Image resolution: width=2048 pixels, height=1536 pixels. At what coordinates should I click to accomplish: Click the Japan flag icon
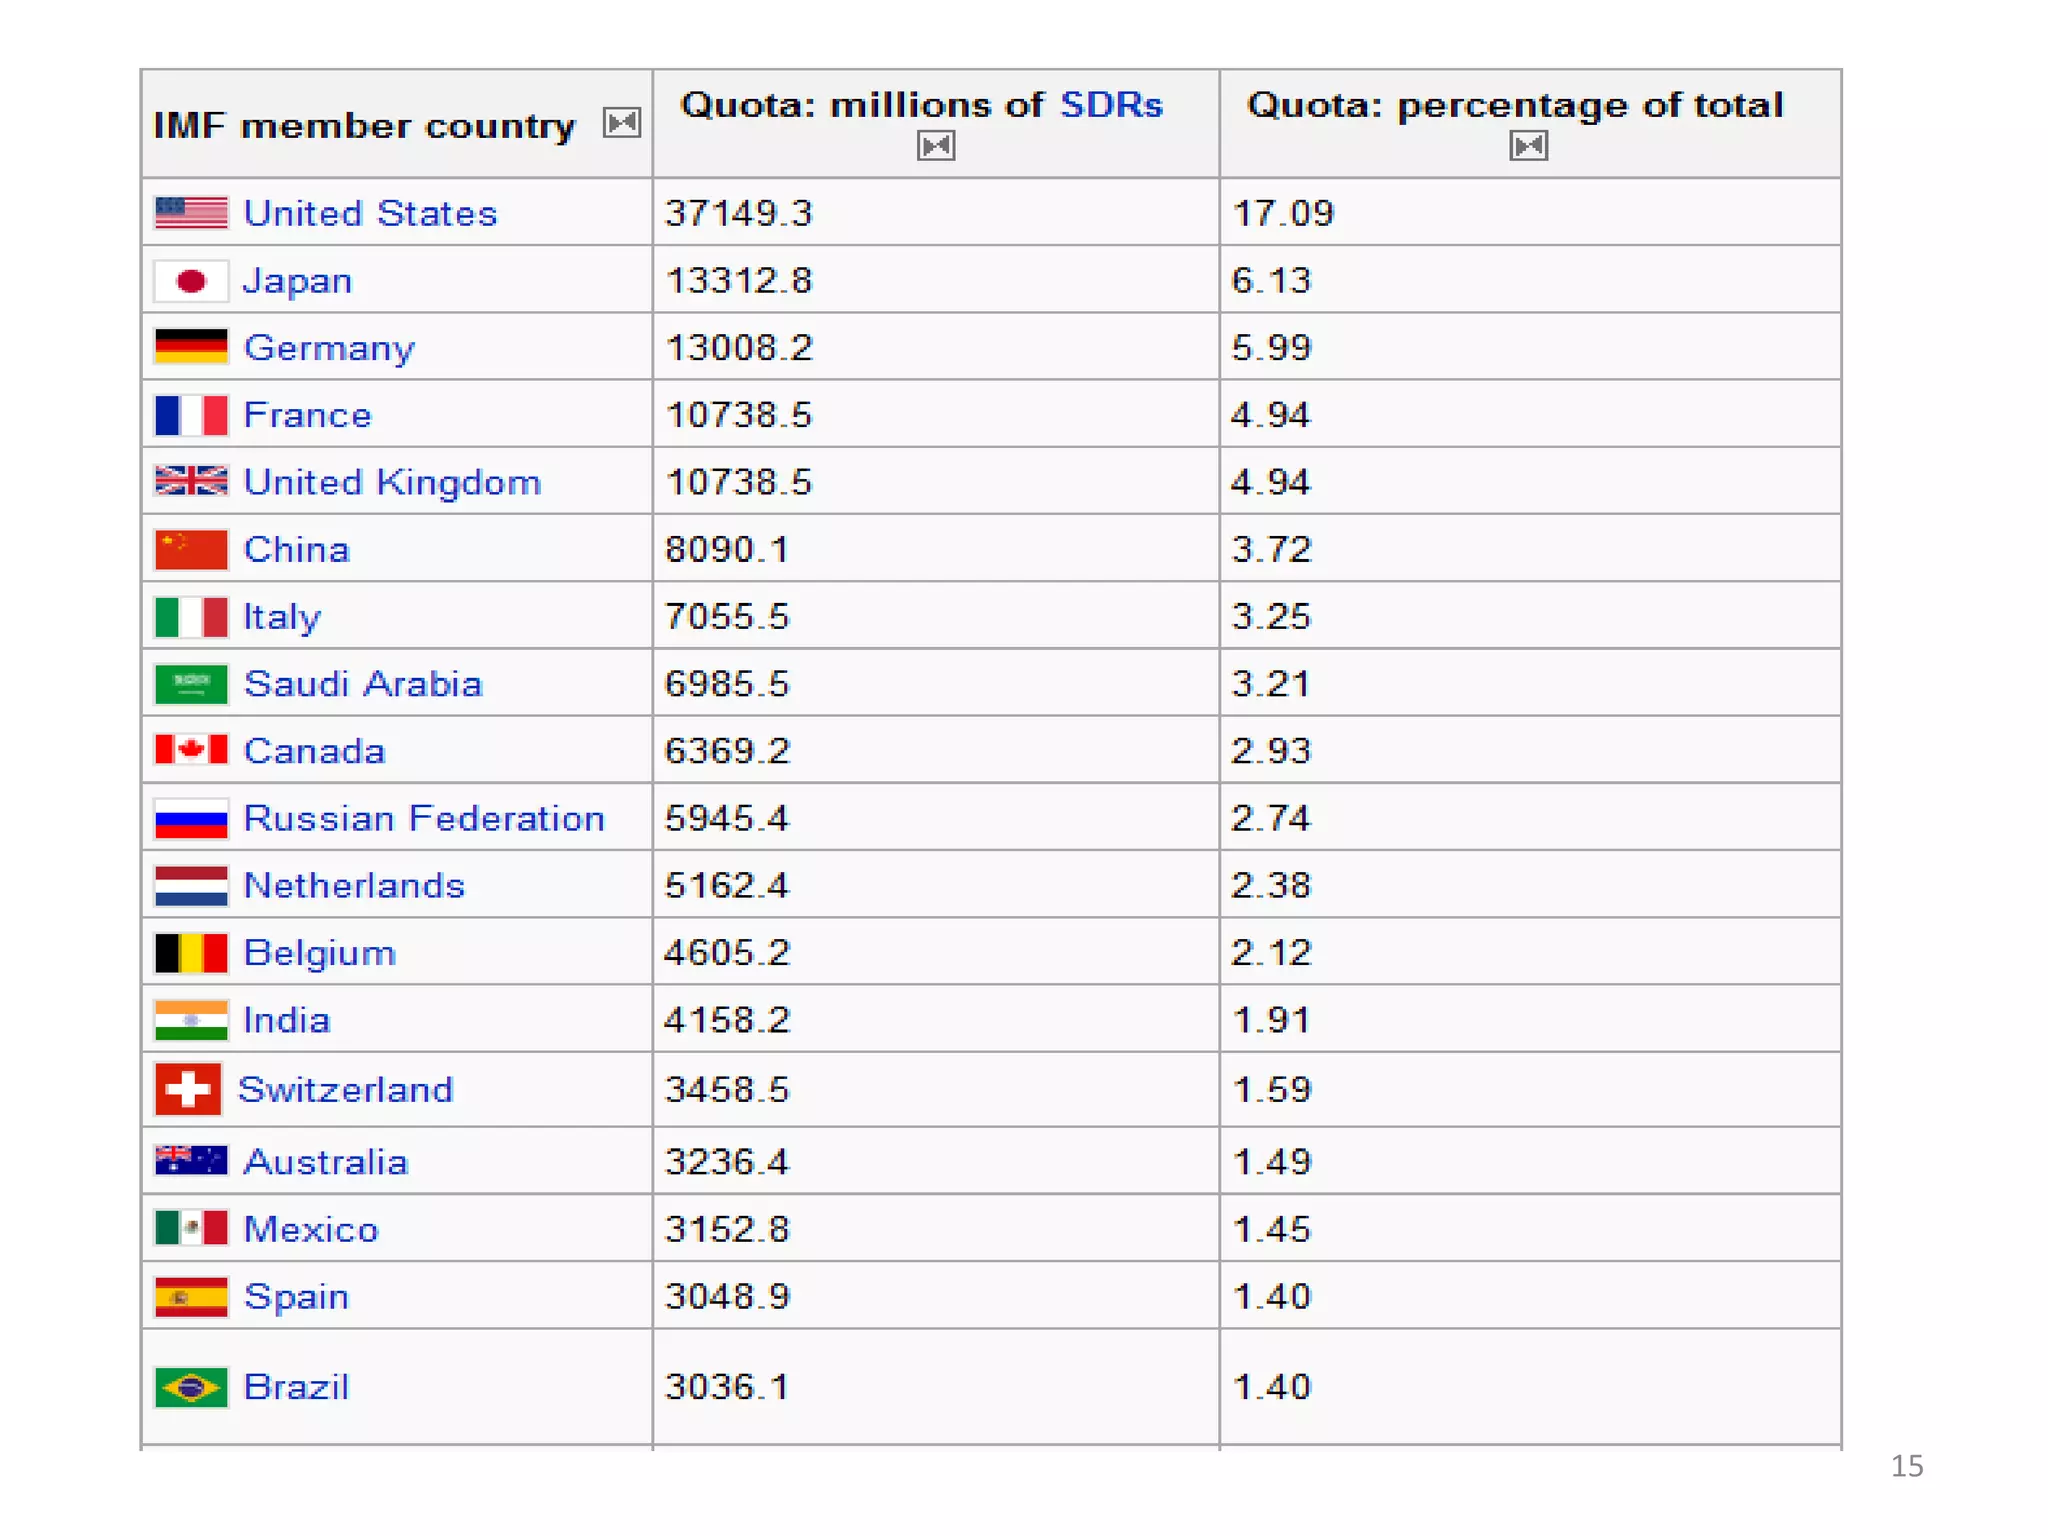191,281
